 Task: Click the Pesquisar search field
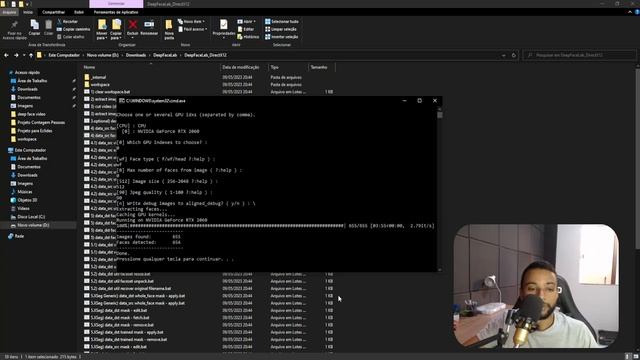pyautogui.click(x=580, y=55)
